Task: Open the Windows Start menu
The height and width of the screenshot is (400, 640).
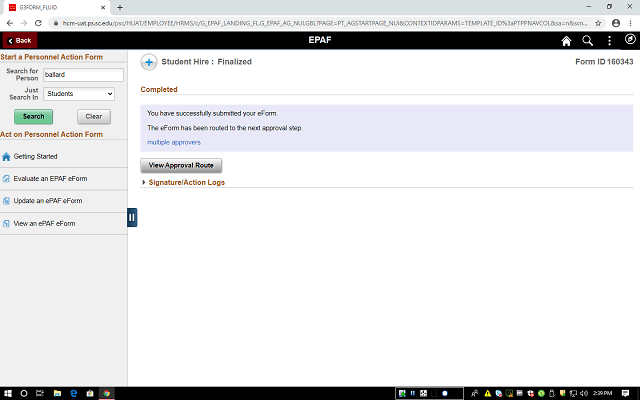Action: [x=8, y=393]
